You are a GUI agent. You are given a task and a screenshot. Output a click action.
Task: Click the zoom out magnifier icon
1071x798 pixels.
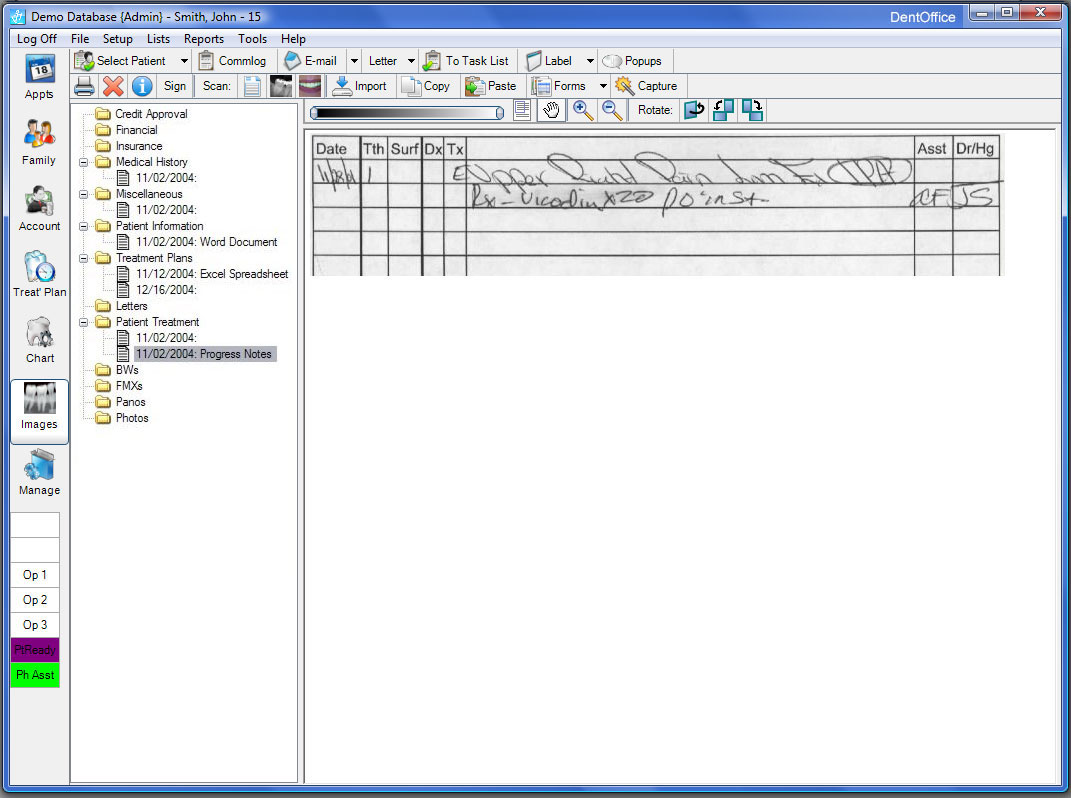pyautogui.click(x=612, y=110)
